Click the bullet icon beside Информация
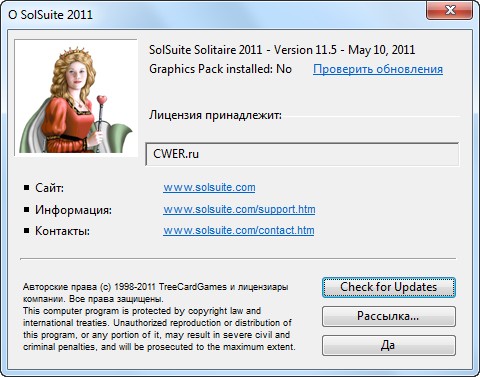The width and height of the screenshot is (480, 377). 27,209
